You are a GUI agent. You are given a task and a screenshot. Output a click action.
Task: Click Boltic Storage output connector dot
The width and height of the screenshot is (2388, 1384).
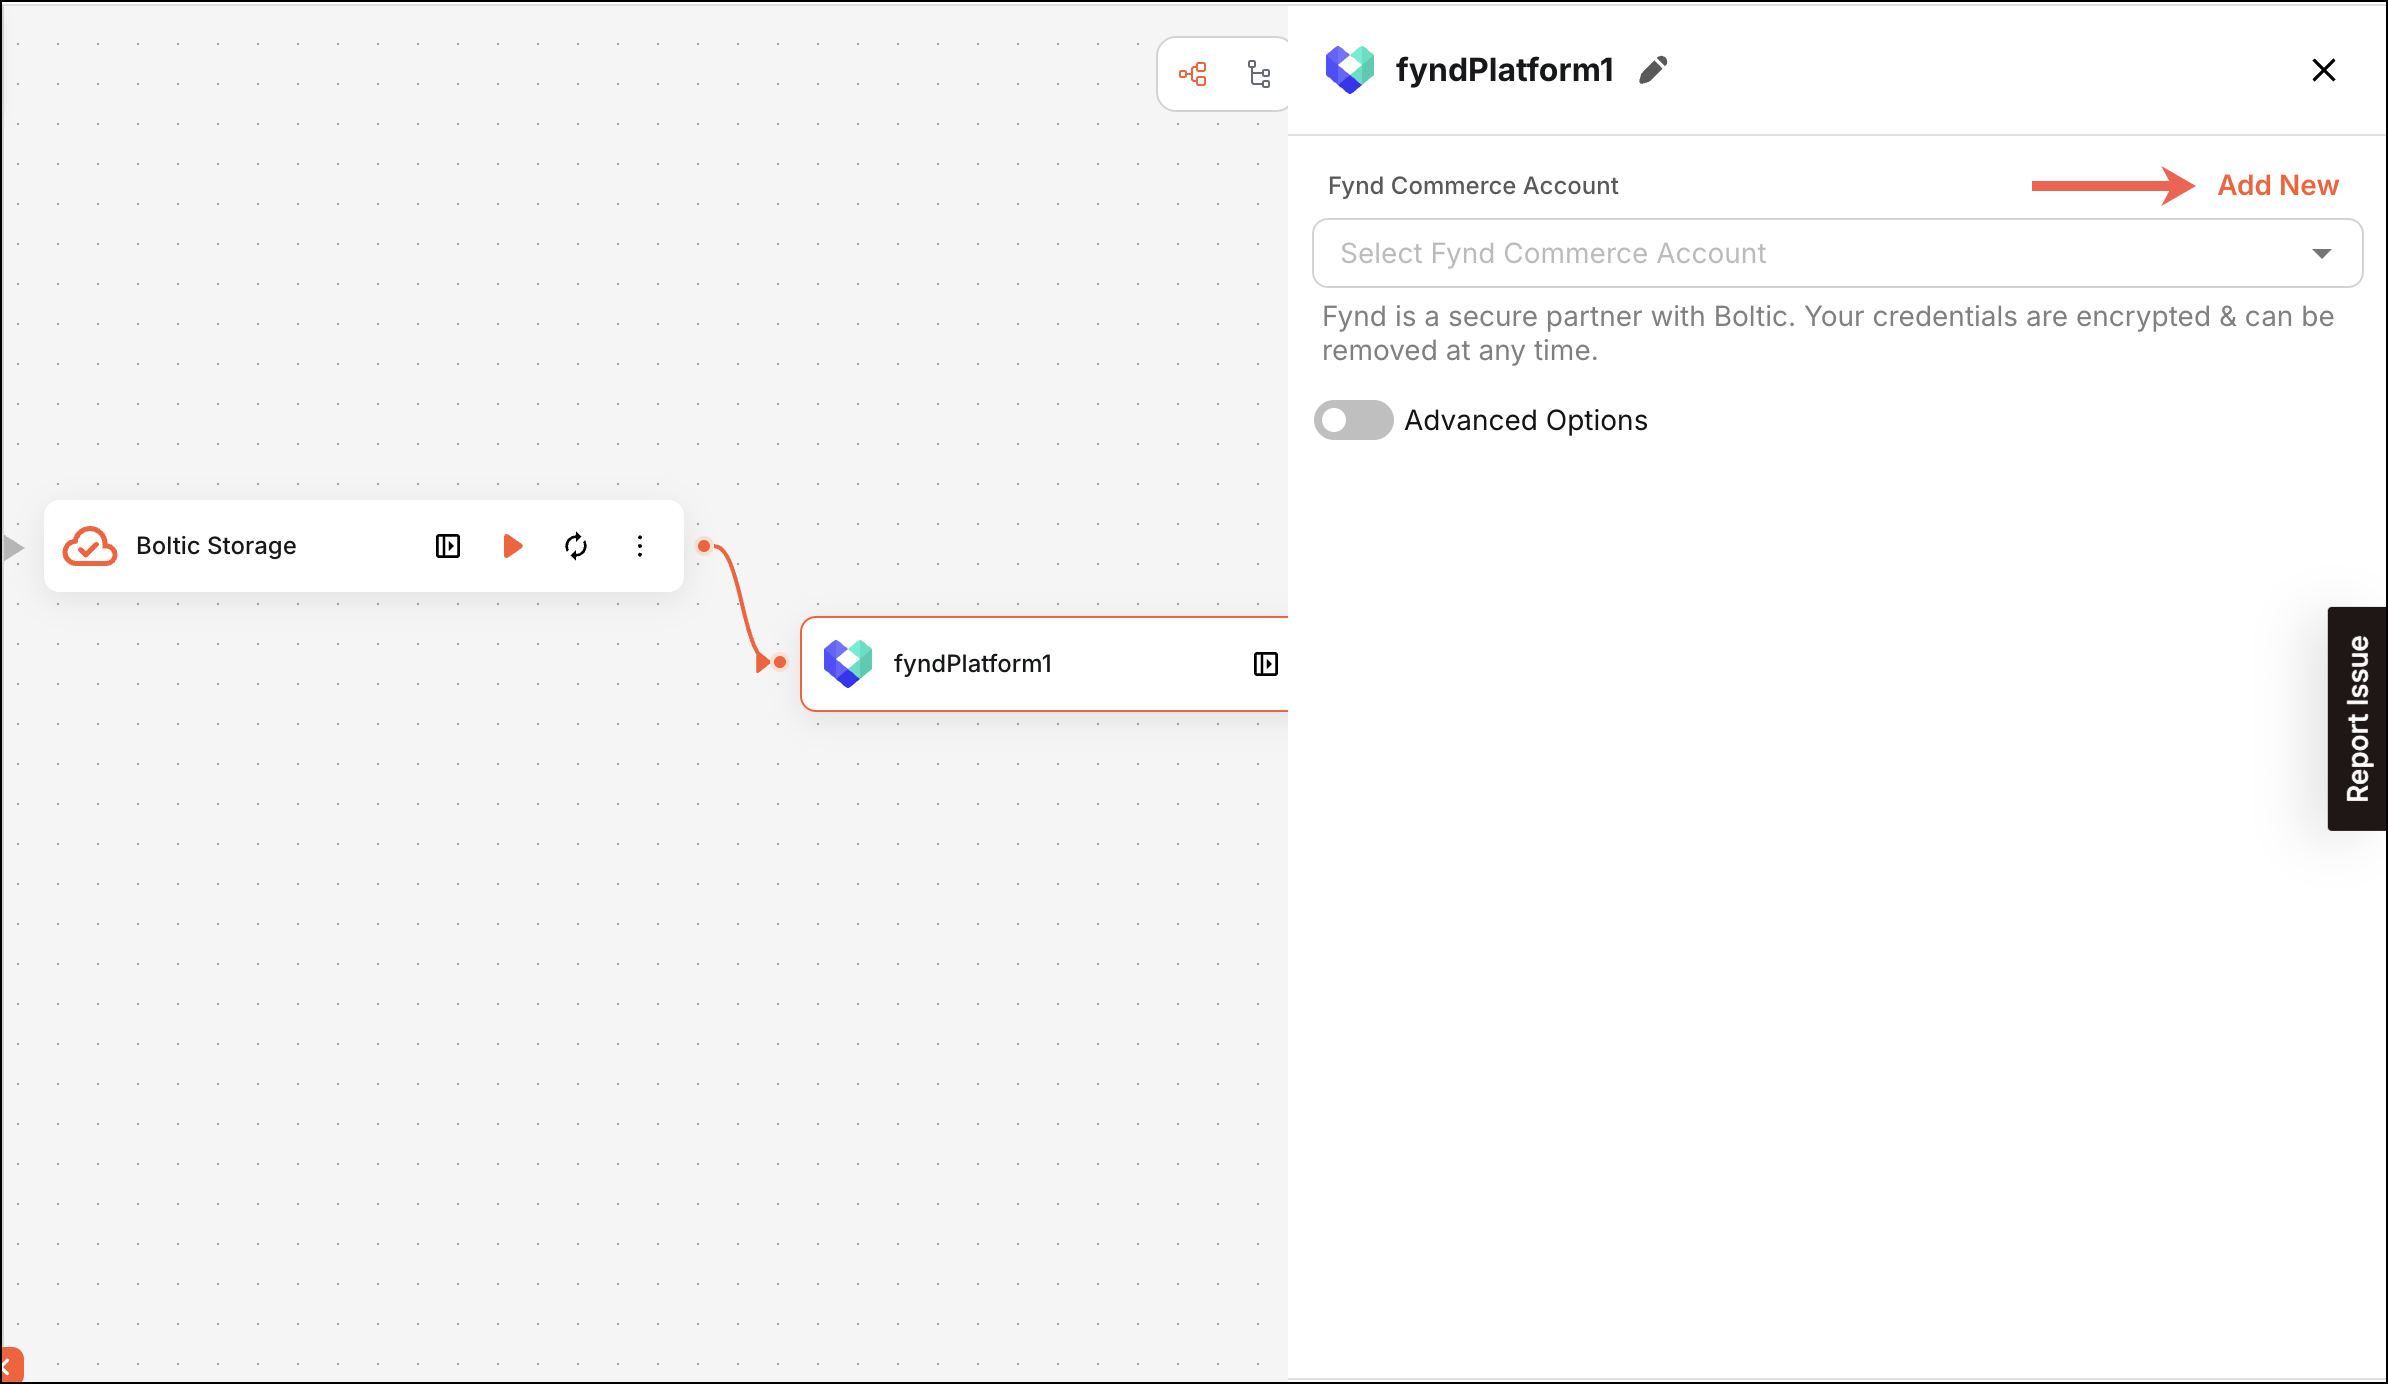click(704, 546)
